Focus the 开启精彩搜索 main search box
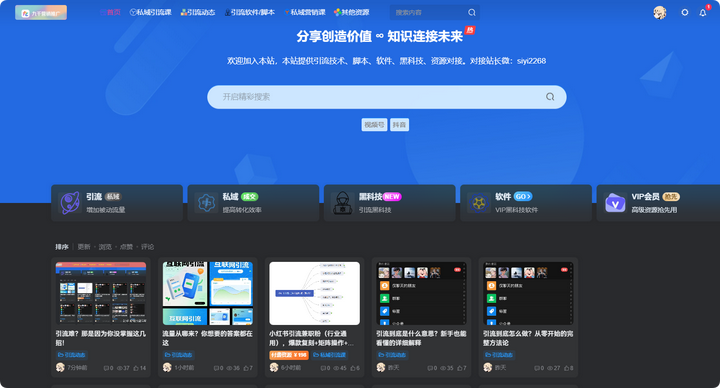 click(x=387, y=97)
